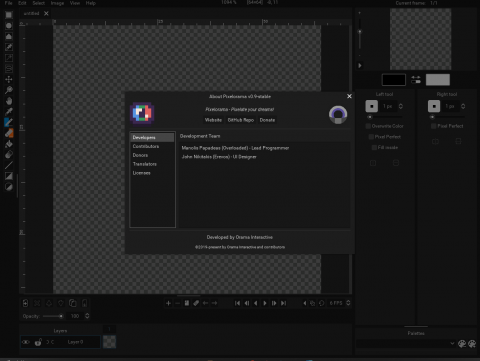
Task: Click the Website button
Action: point(213,120)
